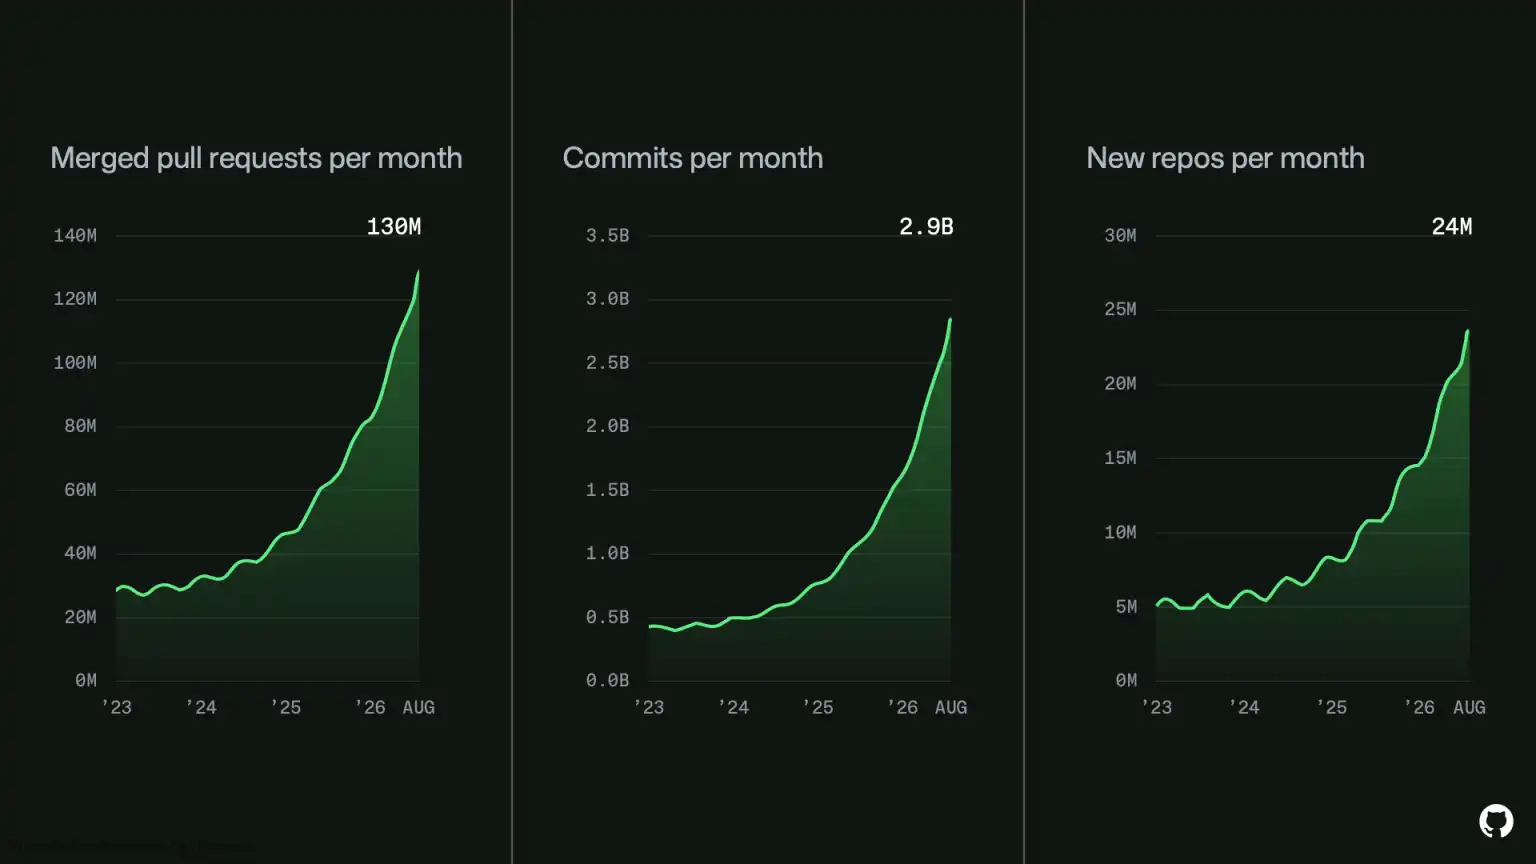Click the 25M y-axis label
The height and width of the screenshot is (864, 1536).
click(1120, 310)
